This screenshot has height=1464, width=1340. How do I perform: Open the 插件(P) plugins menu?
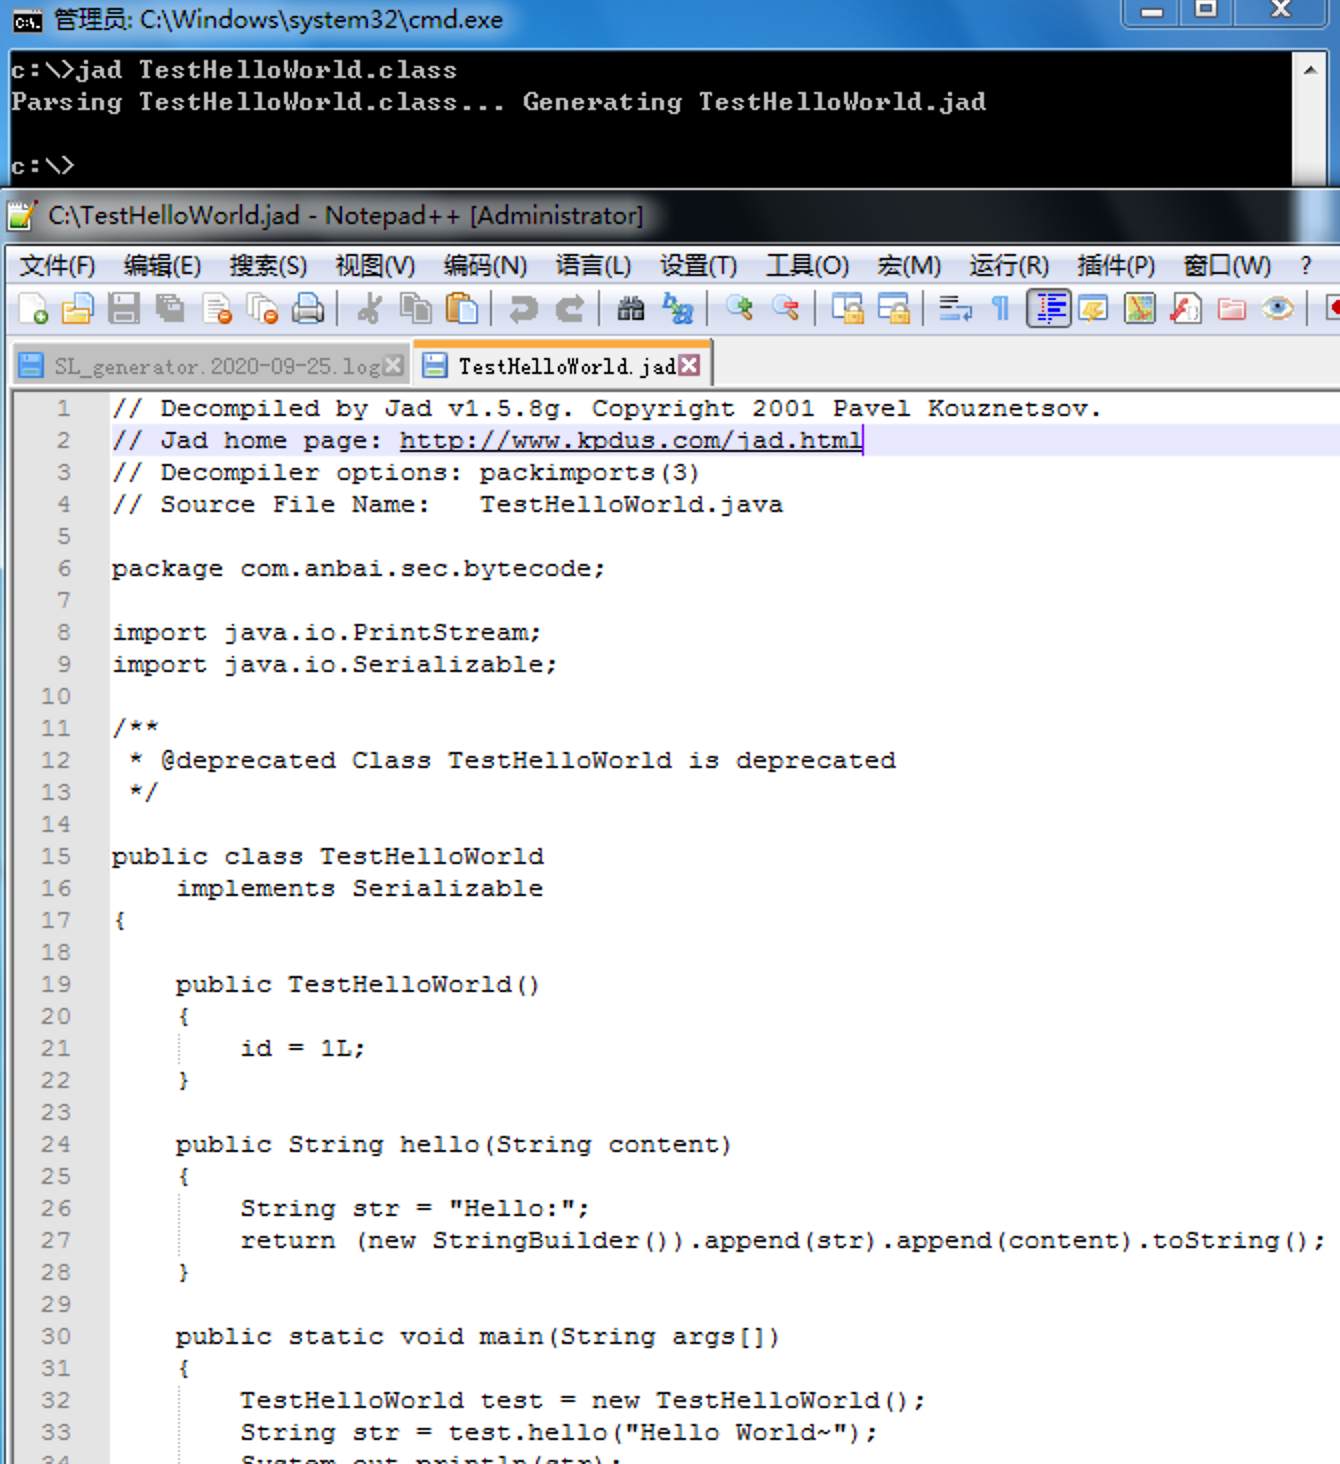click(x=1115, y=266)
